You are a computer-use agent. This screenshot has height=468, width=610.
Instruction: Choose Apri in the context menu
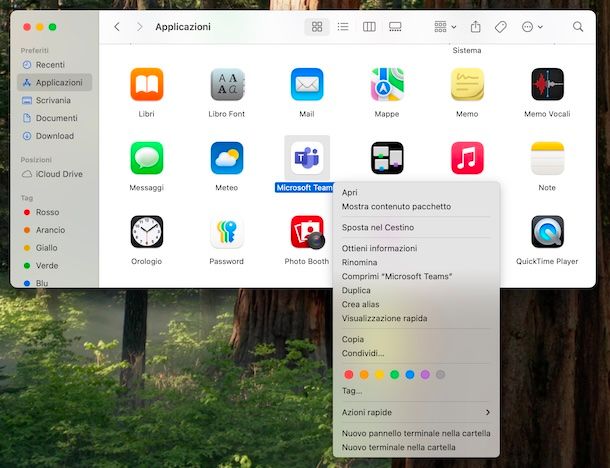click(x=416, y=193)
